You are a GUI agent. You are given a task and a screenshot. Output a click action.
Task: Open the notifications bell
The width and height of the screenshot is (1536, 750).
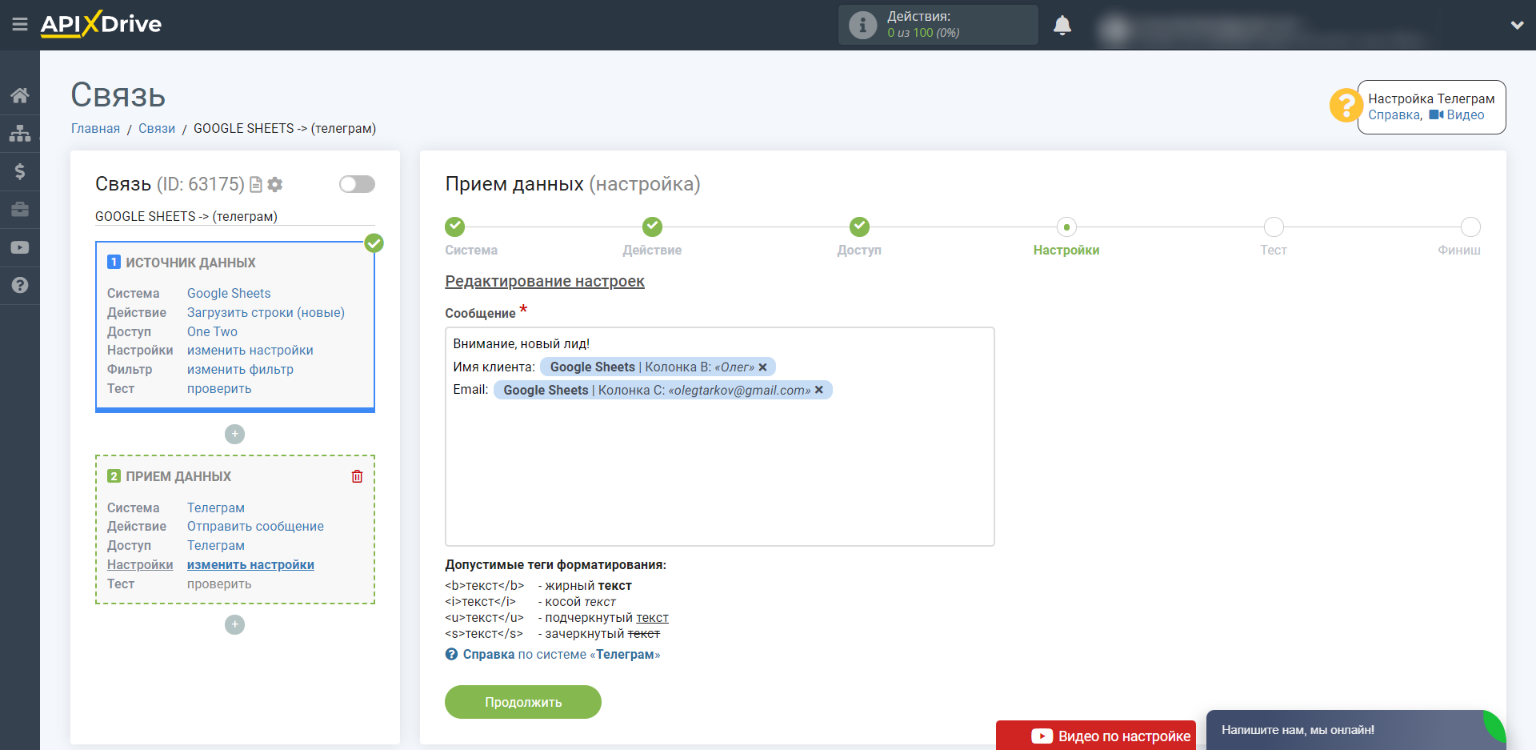click(x=1062, y=26)
